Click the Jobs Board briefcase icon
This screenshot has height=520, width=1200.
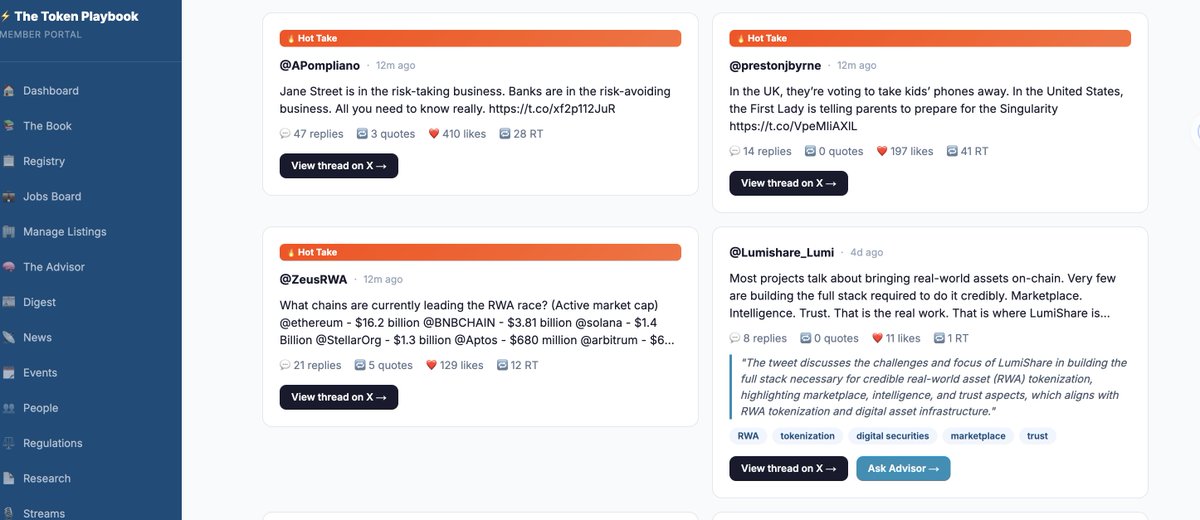9,197
